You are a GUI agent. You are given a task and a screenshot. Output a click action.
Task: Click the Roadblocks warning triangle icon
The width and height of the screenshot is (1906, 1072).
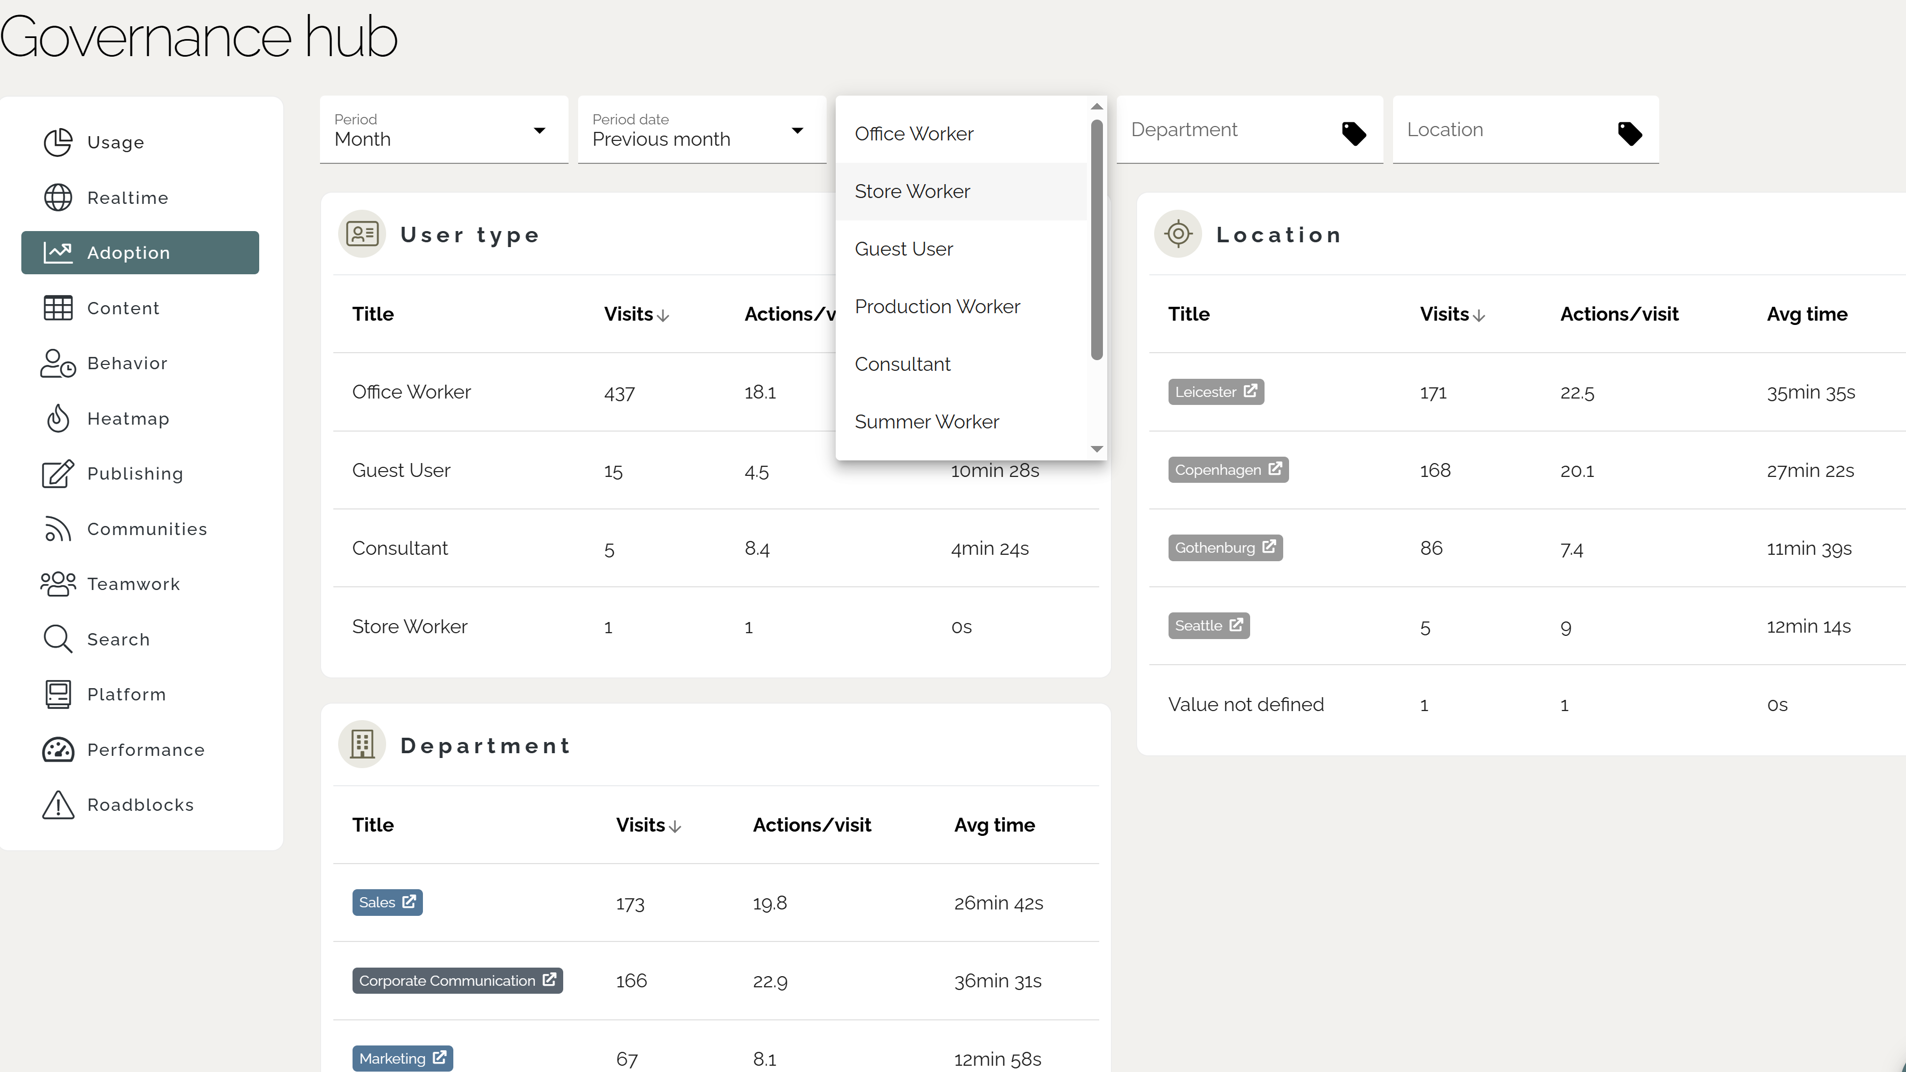[58, 805]
